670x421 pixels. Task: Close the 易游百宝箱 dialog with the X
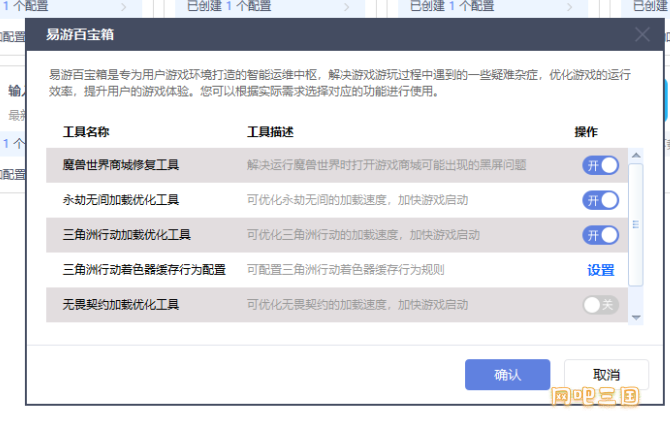(642, 35)
